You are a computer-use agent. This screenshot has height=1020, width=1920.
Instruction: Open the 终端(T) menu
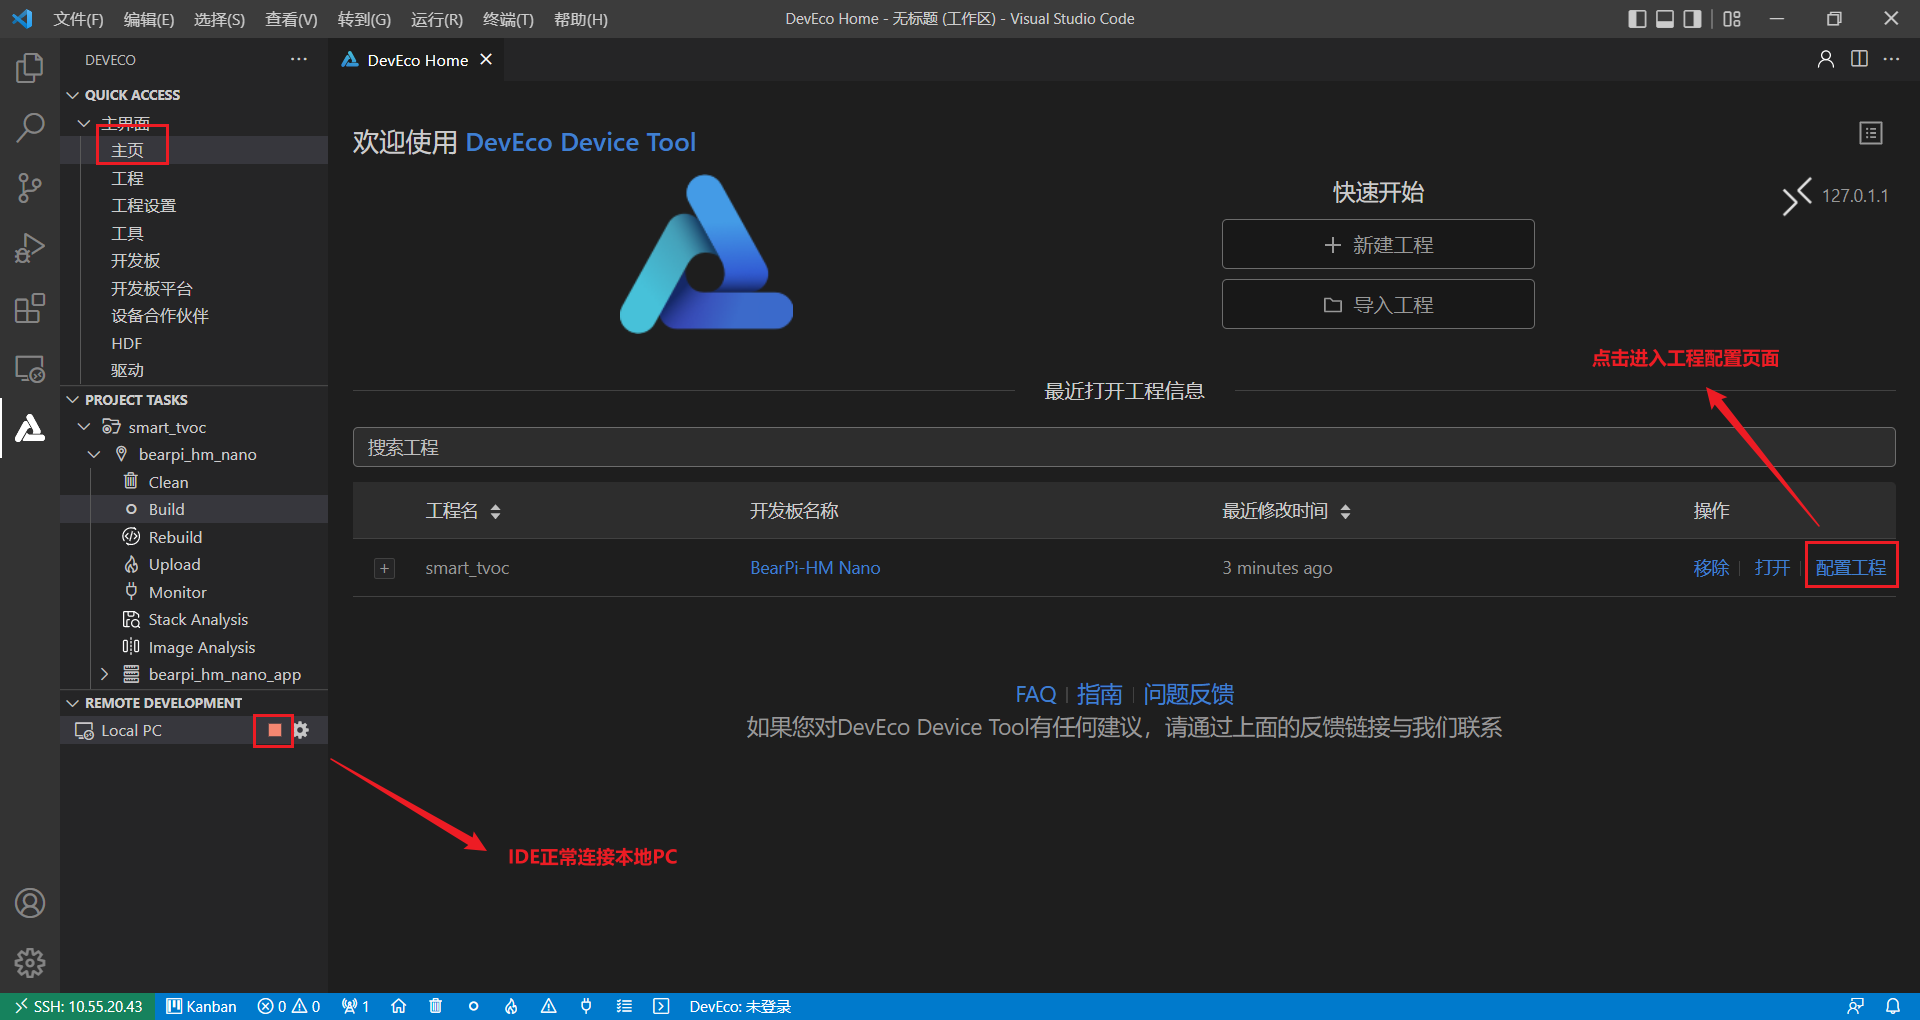tap(508, 19)
